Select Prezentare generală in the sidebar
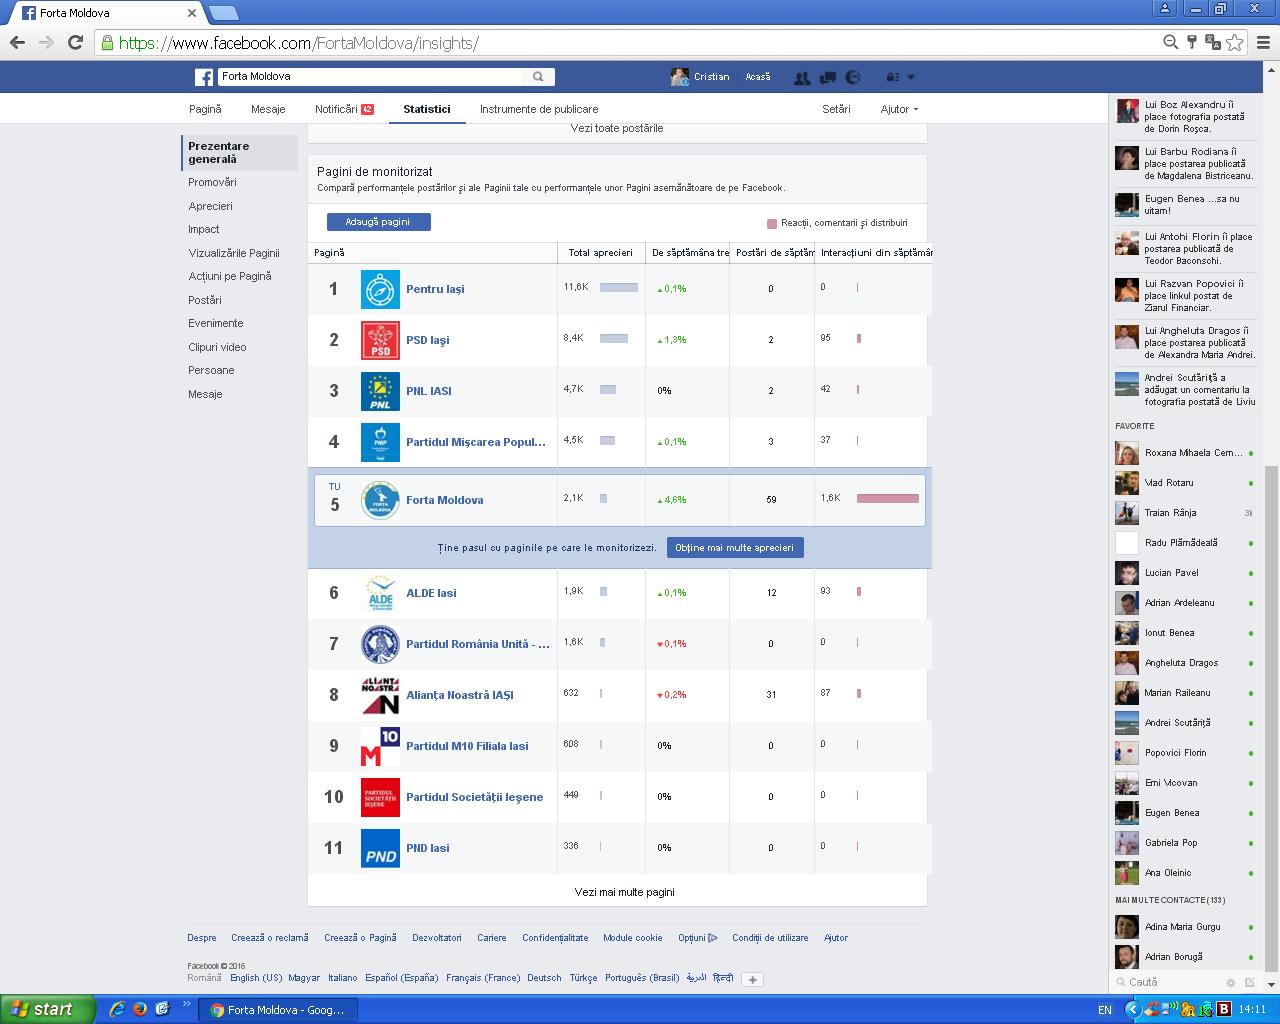The height and width of the screenshot is (1024, 1280). (240, 152)
